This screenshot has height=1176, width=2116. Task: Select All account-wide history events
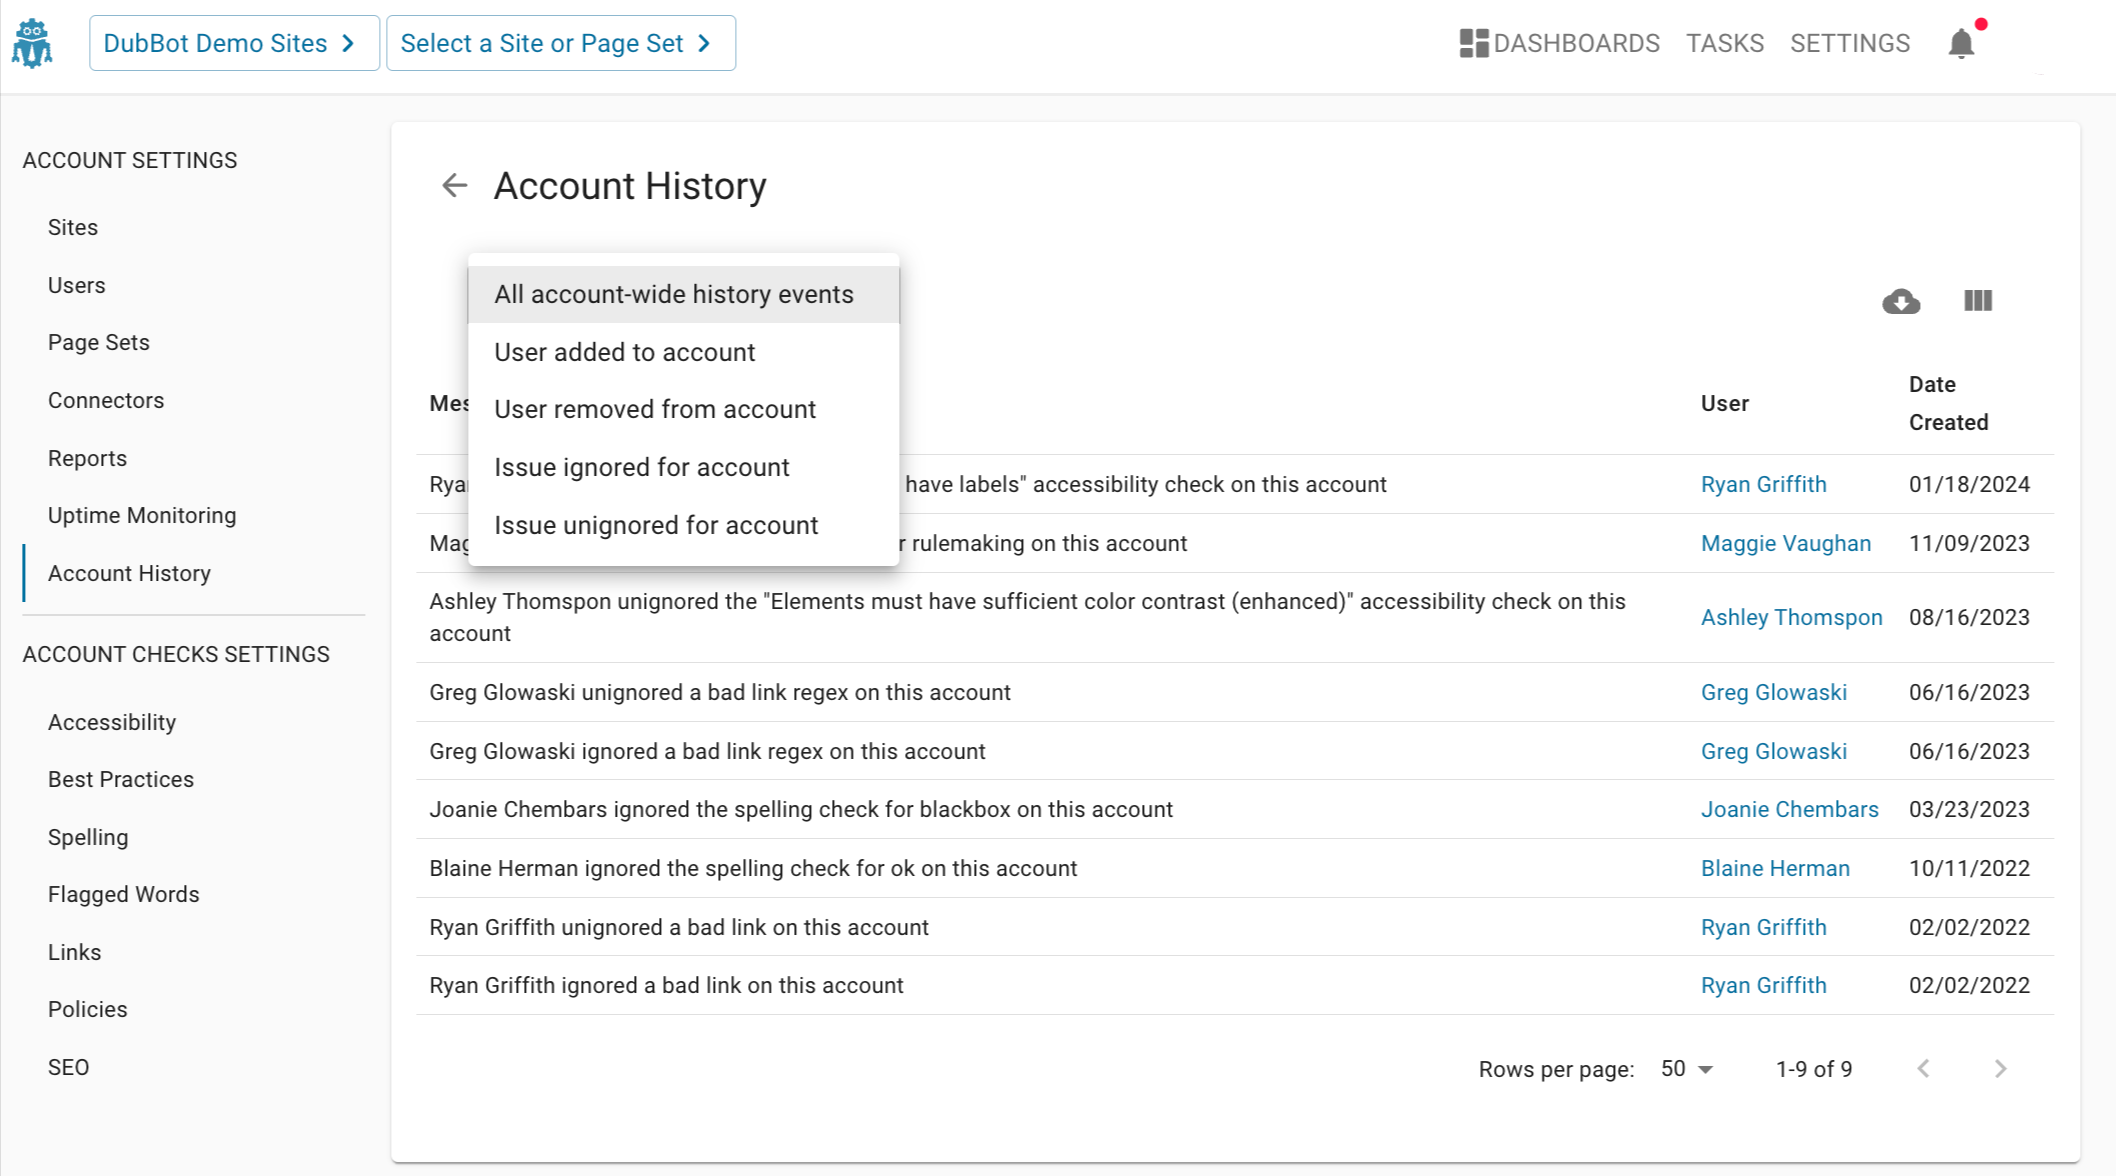(x=674, y=293)
